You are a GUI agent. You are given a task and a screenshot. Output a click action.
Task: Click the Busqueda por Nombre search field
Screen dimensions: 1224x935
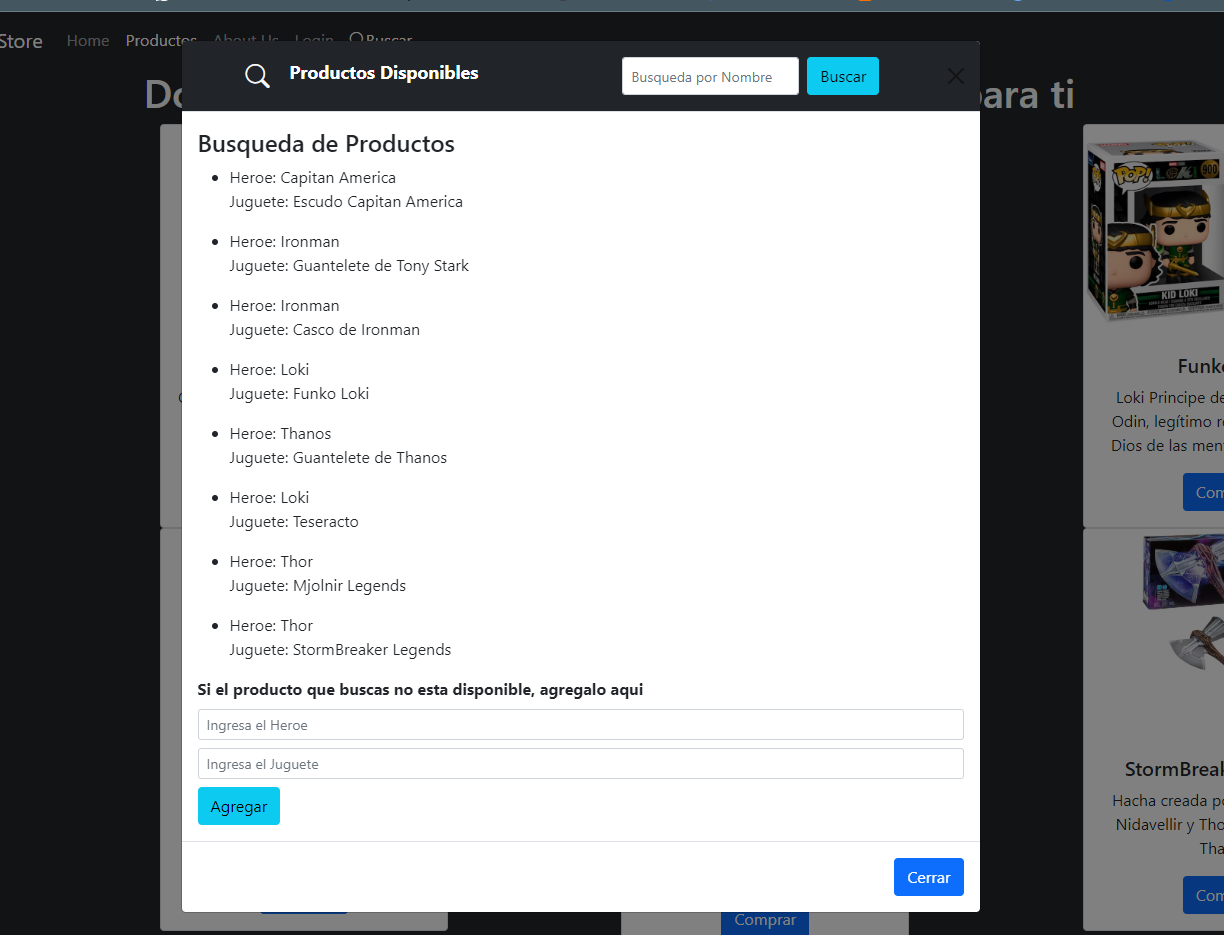(x=710, y=76)
